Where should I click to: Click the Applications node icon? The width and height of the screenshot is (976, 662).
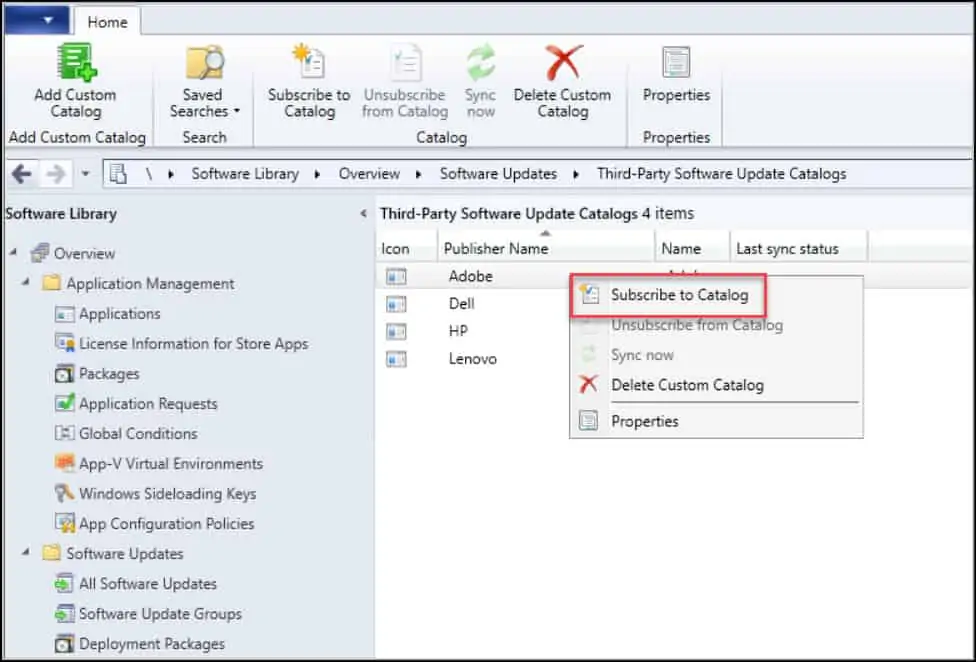tap(64, 314)
